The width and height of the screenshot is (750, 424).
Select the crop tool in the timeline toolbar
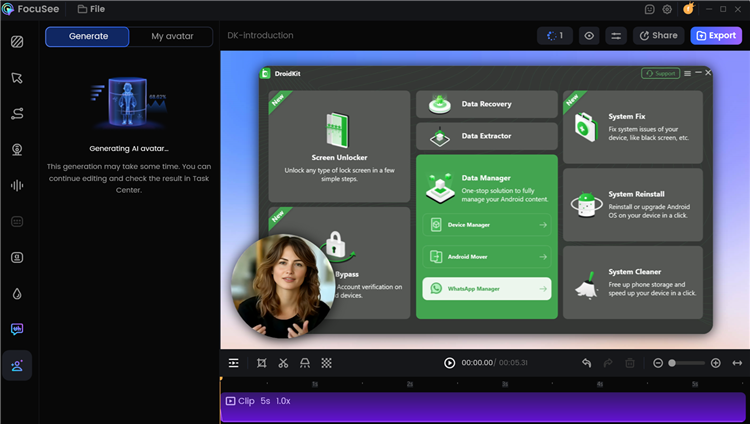click(x=261, y=363)
